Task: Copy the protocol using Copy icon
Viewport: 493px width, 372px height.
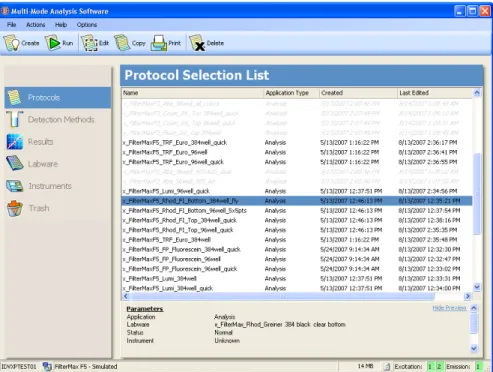Action: [x=122, y=43]
